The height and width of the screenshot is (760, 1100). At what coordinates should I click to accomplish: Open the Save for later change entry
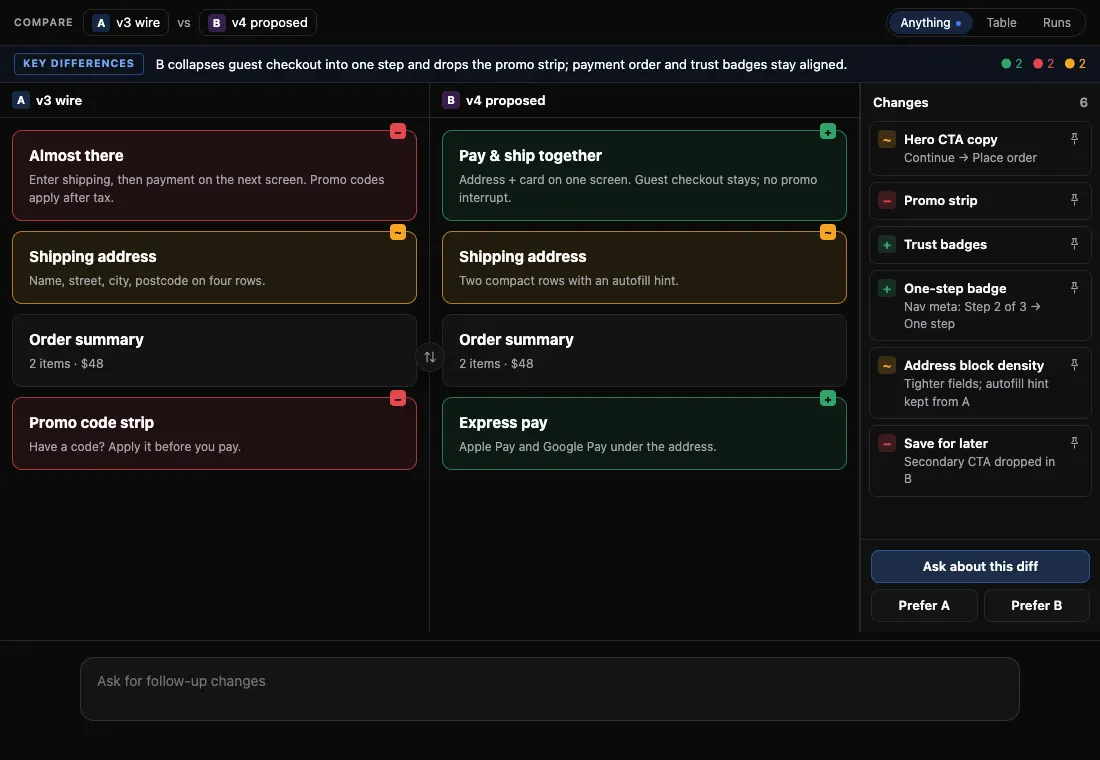980,461
